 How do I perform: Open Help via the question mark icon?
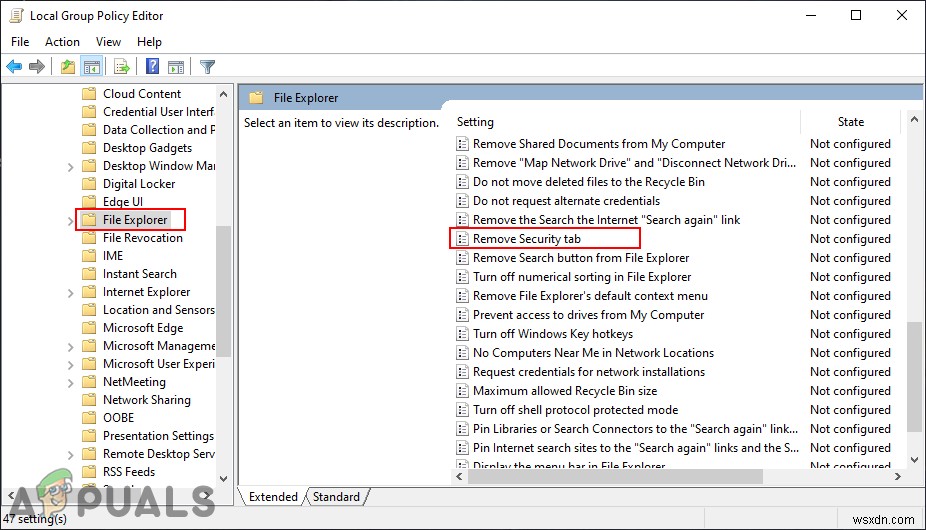[152, 66]
